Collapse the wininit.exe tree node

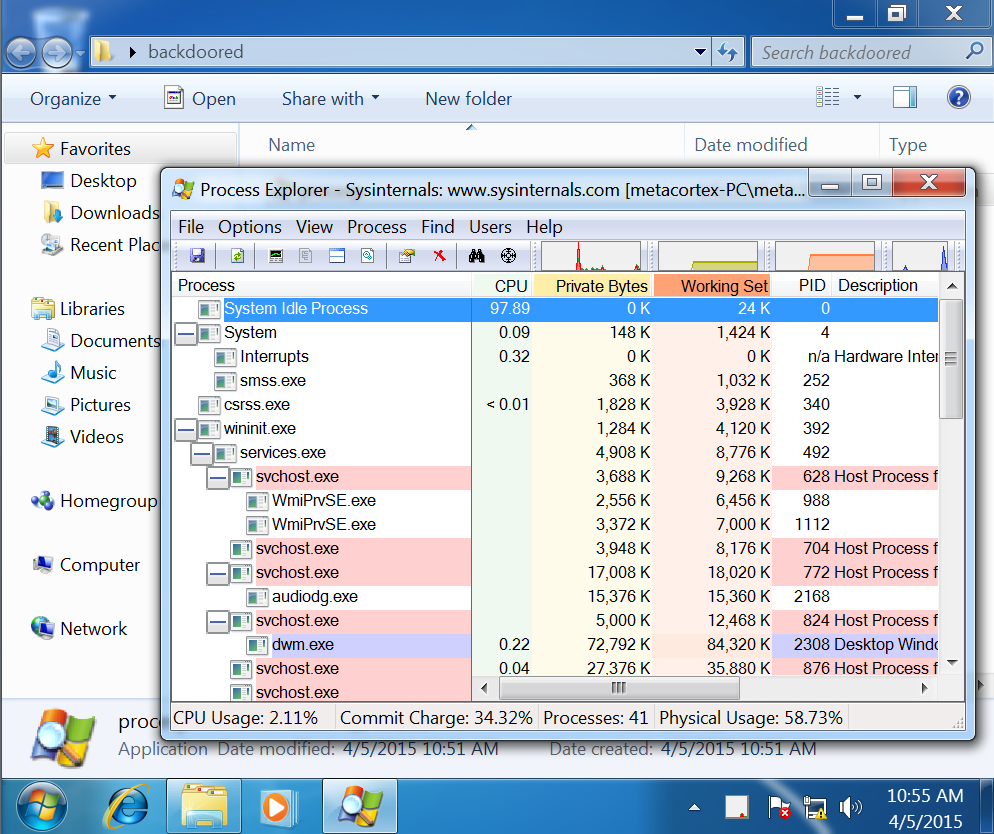coord(185,429)
